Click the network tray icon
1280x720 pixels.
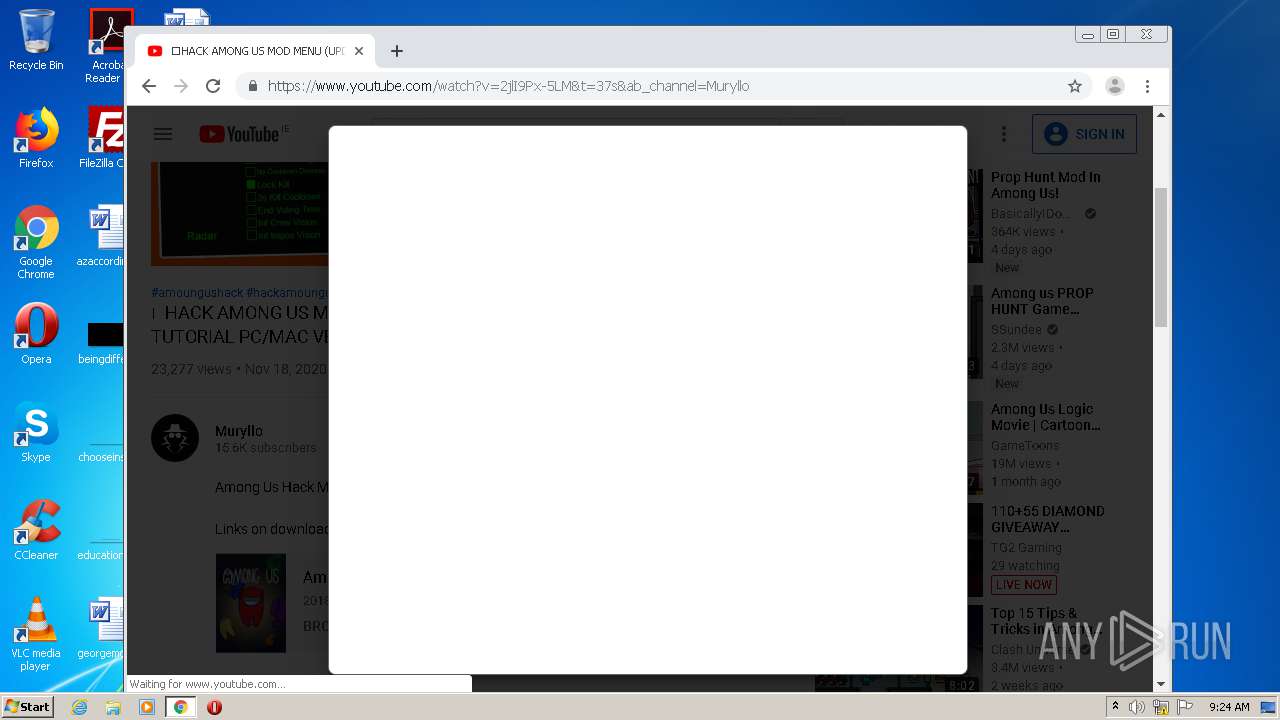point(1161,707)
